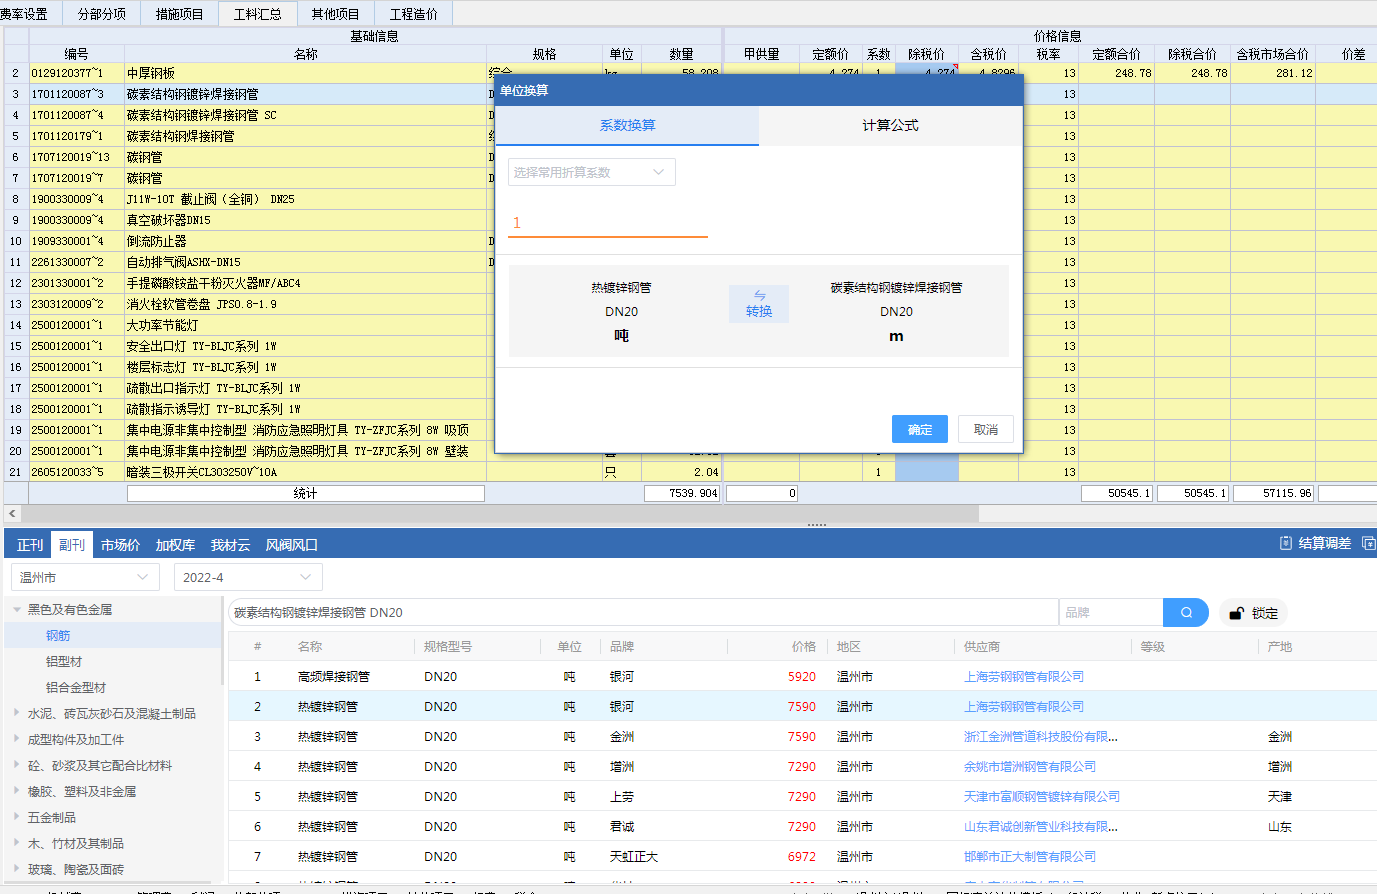Image resolution: width=1377 pixels, height=894 pixels.
Task: Open the 温州市 region dropdown
Action: tap(85, 577)
